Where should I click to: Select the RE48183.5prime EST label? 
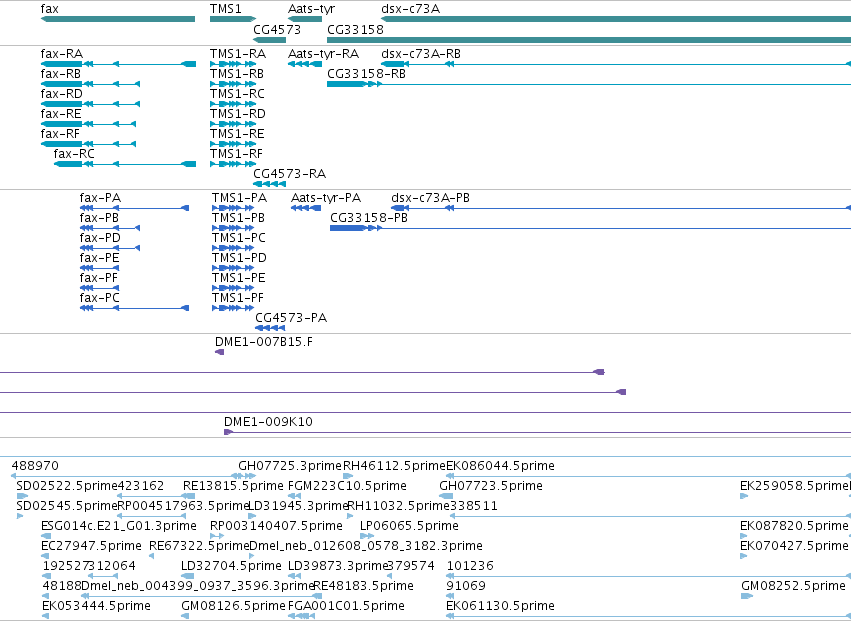[x=364, y=586]
